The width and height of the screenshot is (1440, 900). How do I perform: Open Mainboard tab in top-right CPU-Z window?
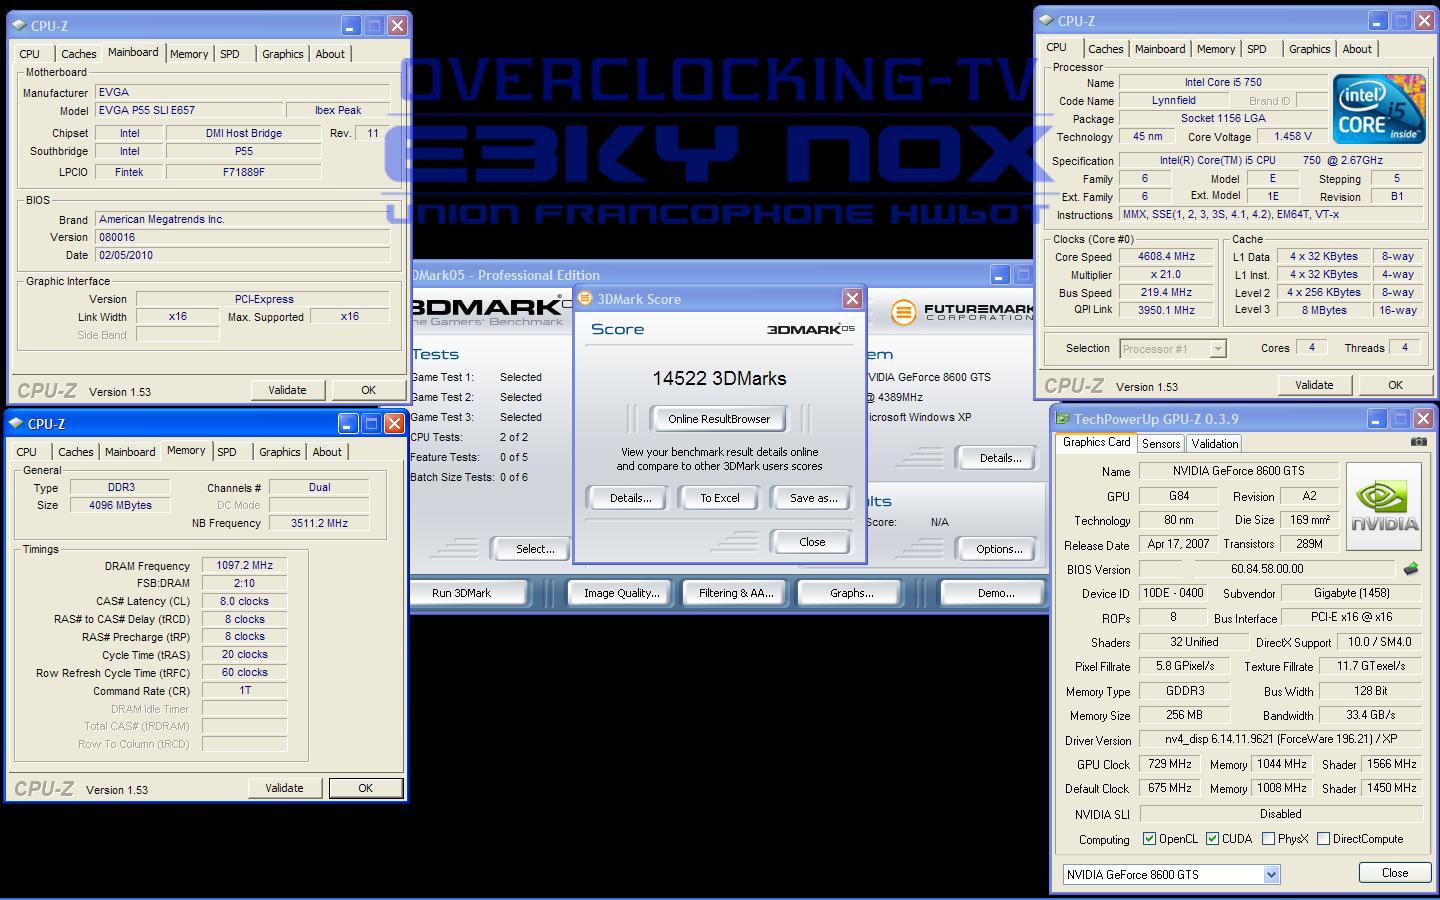[1160, 49]
